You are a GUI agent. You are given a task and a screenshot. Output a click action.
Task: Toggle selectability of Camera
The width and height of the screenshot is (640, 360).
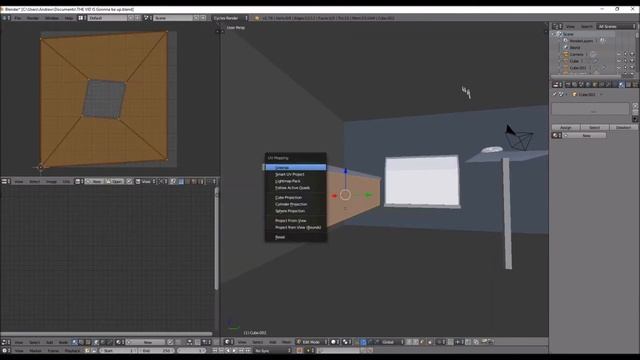tap(626, 54)
